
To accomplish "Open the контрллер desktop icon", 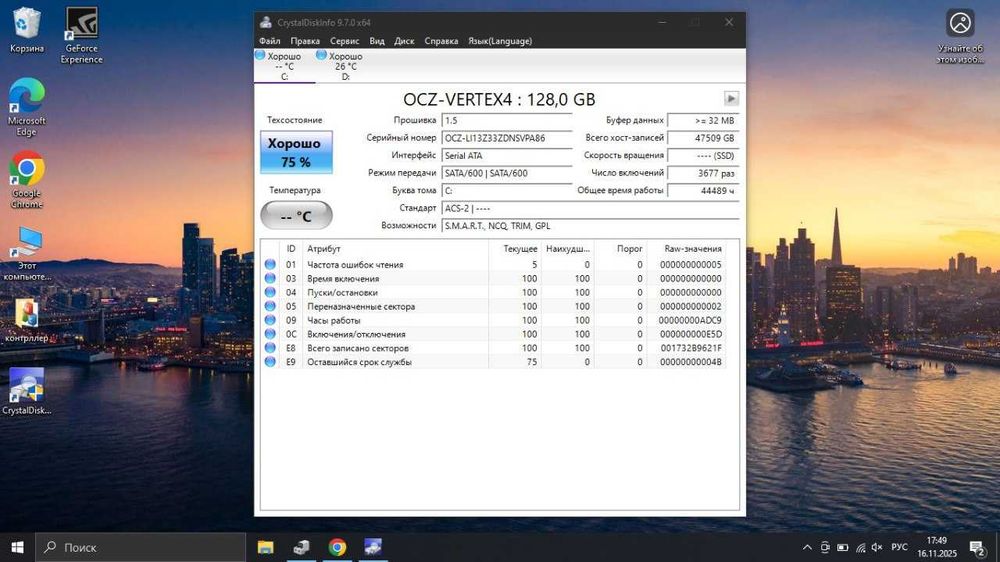I will point(27,321).
